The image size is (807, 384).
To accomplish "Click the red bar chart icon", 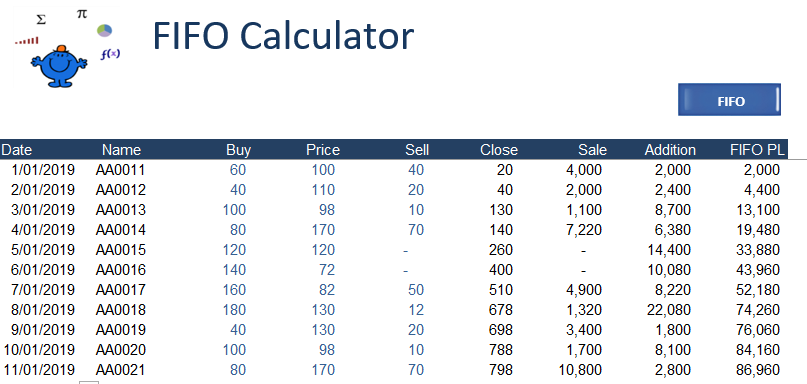I will tap(27, 40).
